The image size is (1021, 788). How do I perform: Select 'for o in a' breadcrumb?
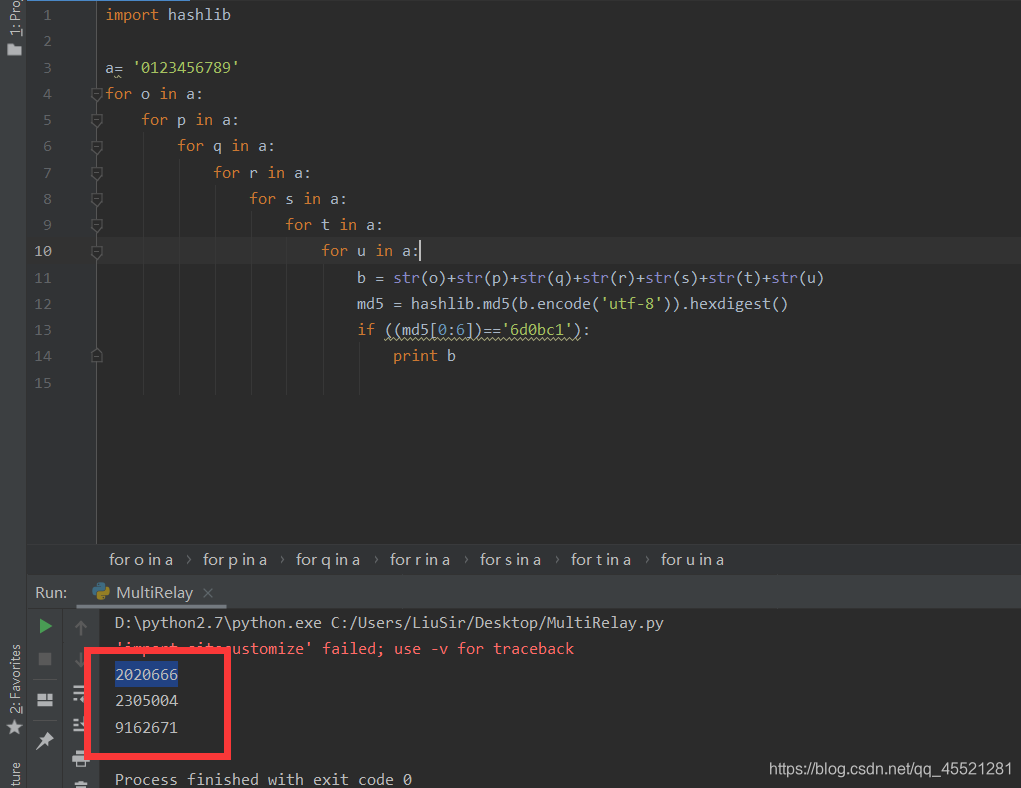click(141, 560)
